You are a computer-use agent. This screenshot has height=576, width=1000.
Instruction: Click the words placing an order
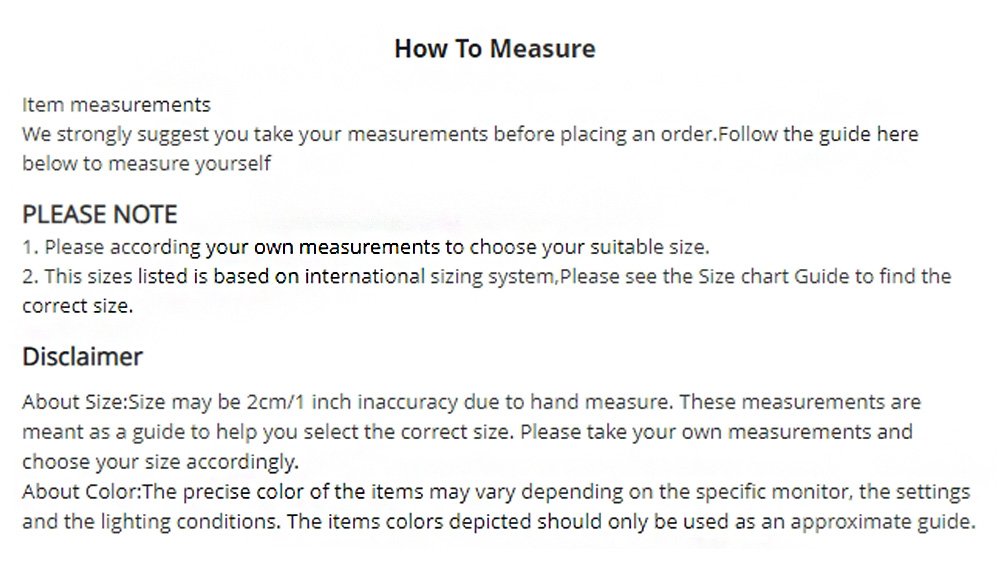click(x=639, y=135)
